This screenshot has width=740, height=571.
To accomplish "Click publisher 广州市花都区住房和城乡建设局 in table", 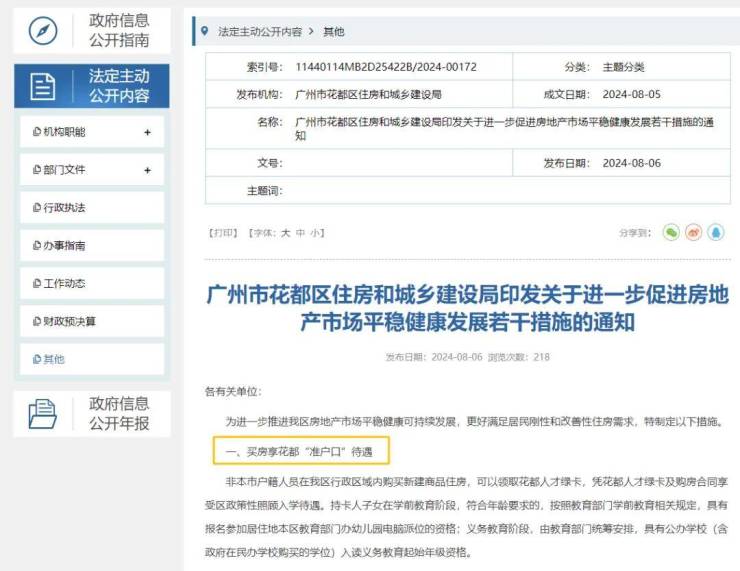I will coord(369,94).
